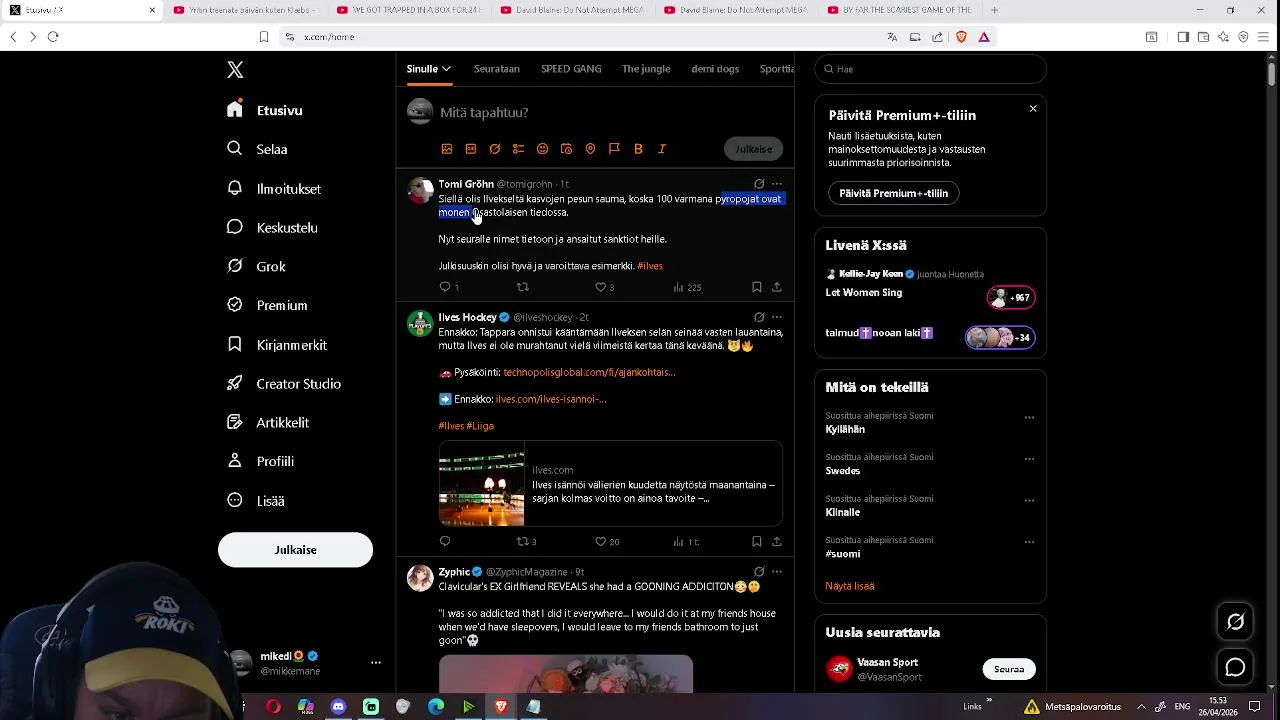The image size is (1280, 720).
Task: Open more options for Kyllähän trend
Action: click(x=1029, y=417)
